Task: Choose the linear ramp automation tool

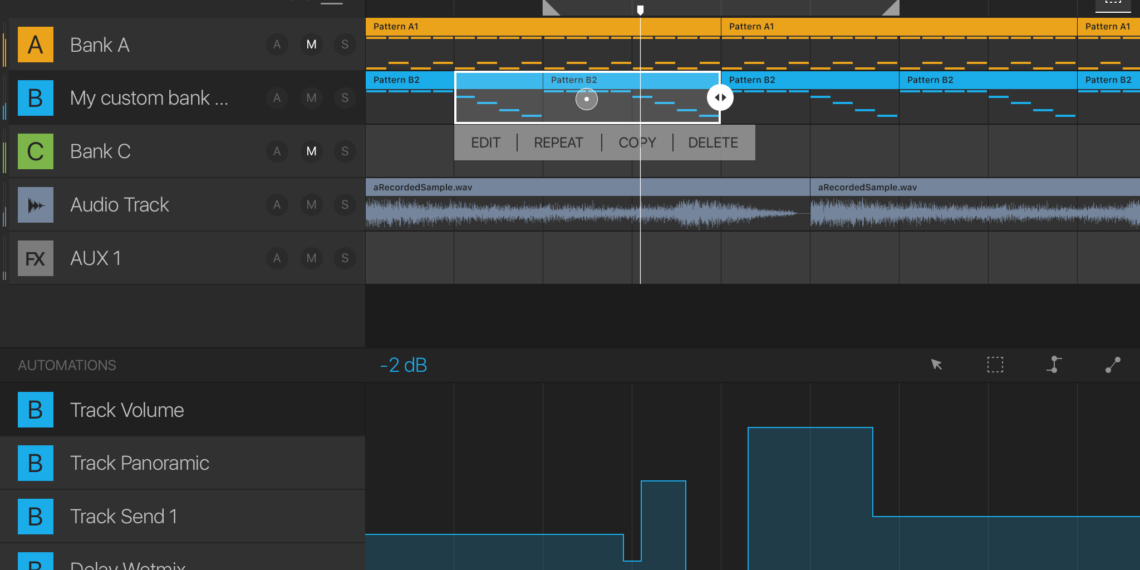Action: [x=1113, y=365]
